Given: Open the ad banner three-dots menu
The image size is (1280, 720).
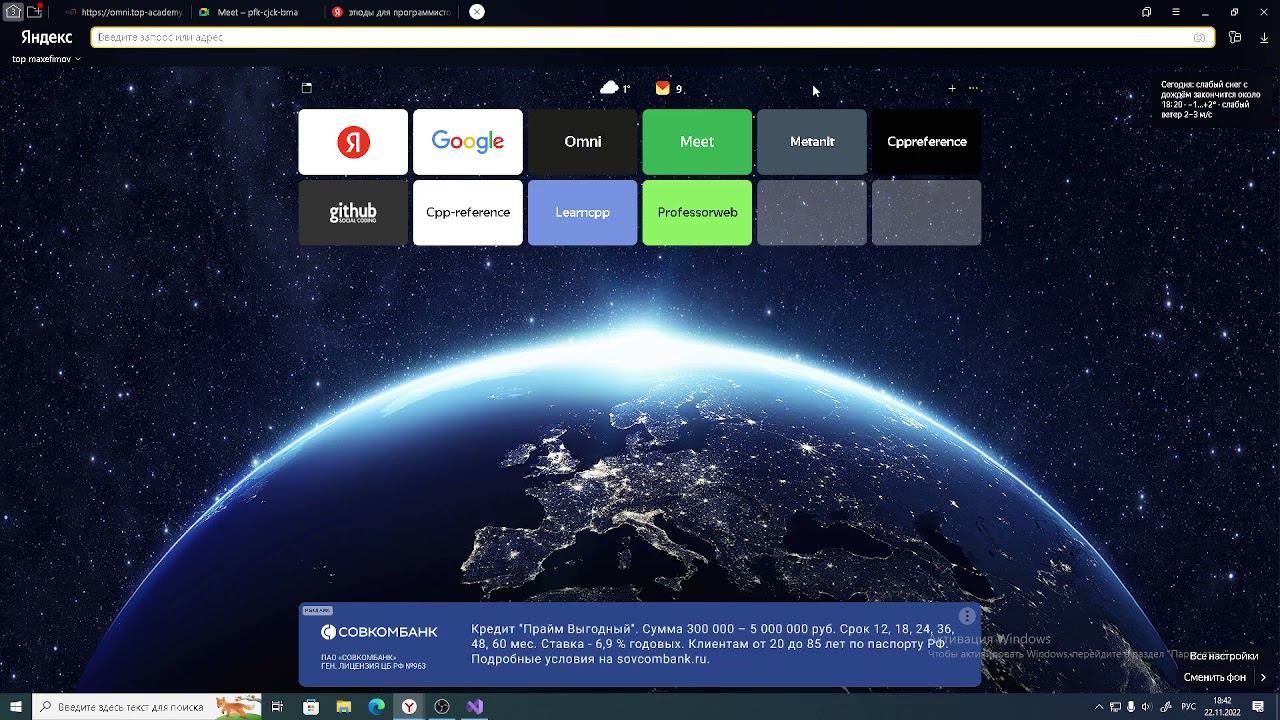Looking at the screenshot, I should pos(967,616).
